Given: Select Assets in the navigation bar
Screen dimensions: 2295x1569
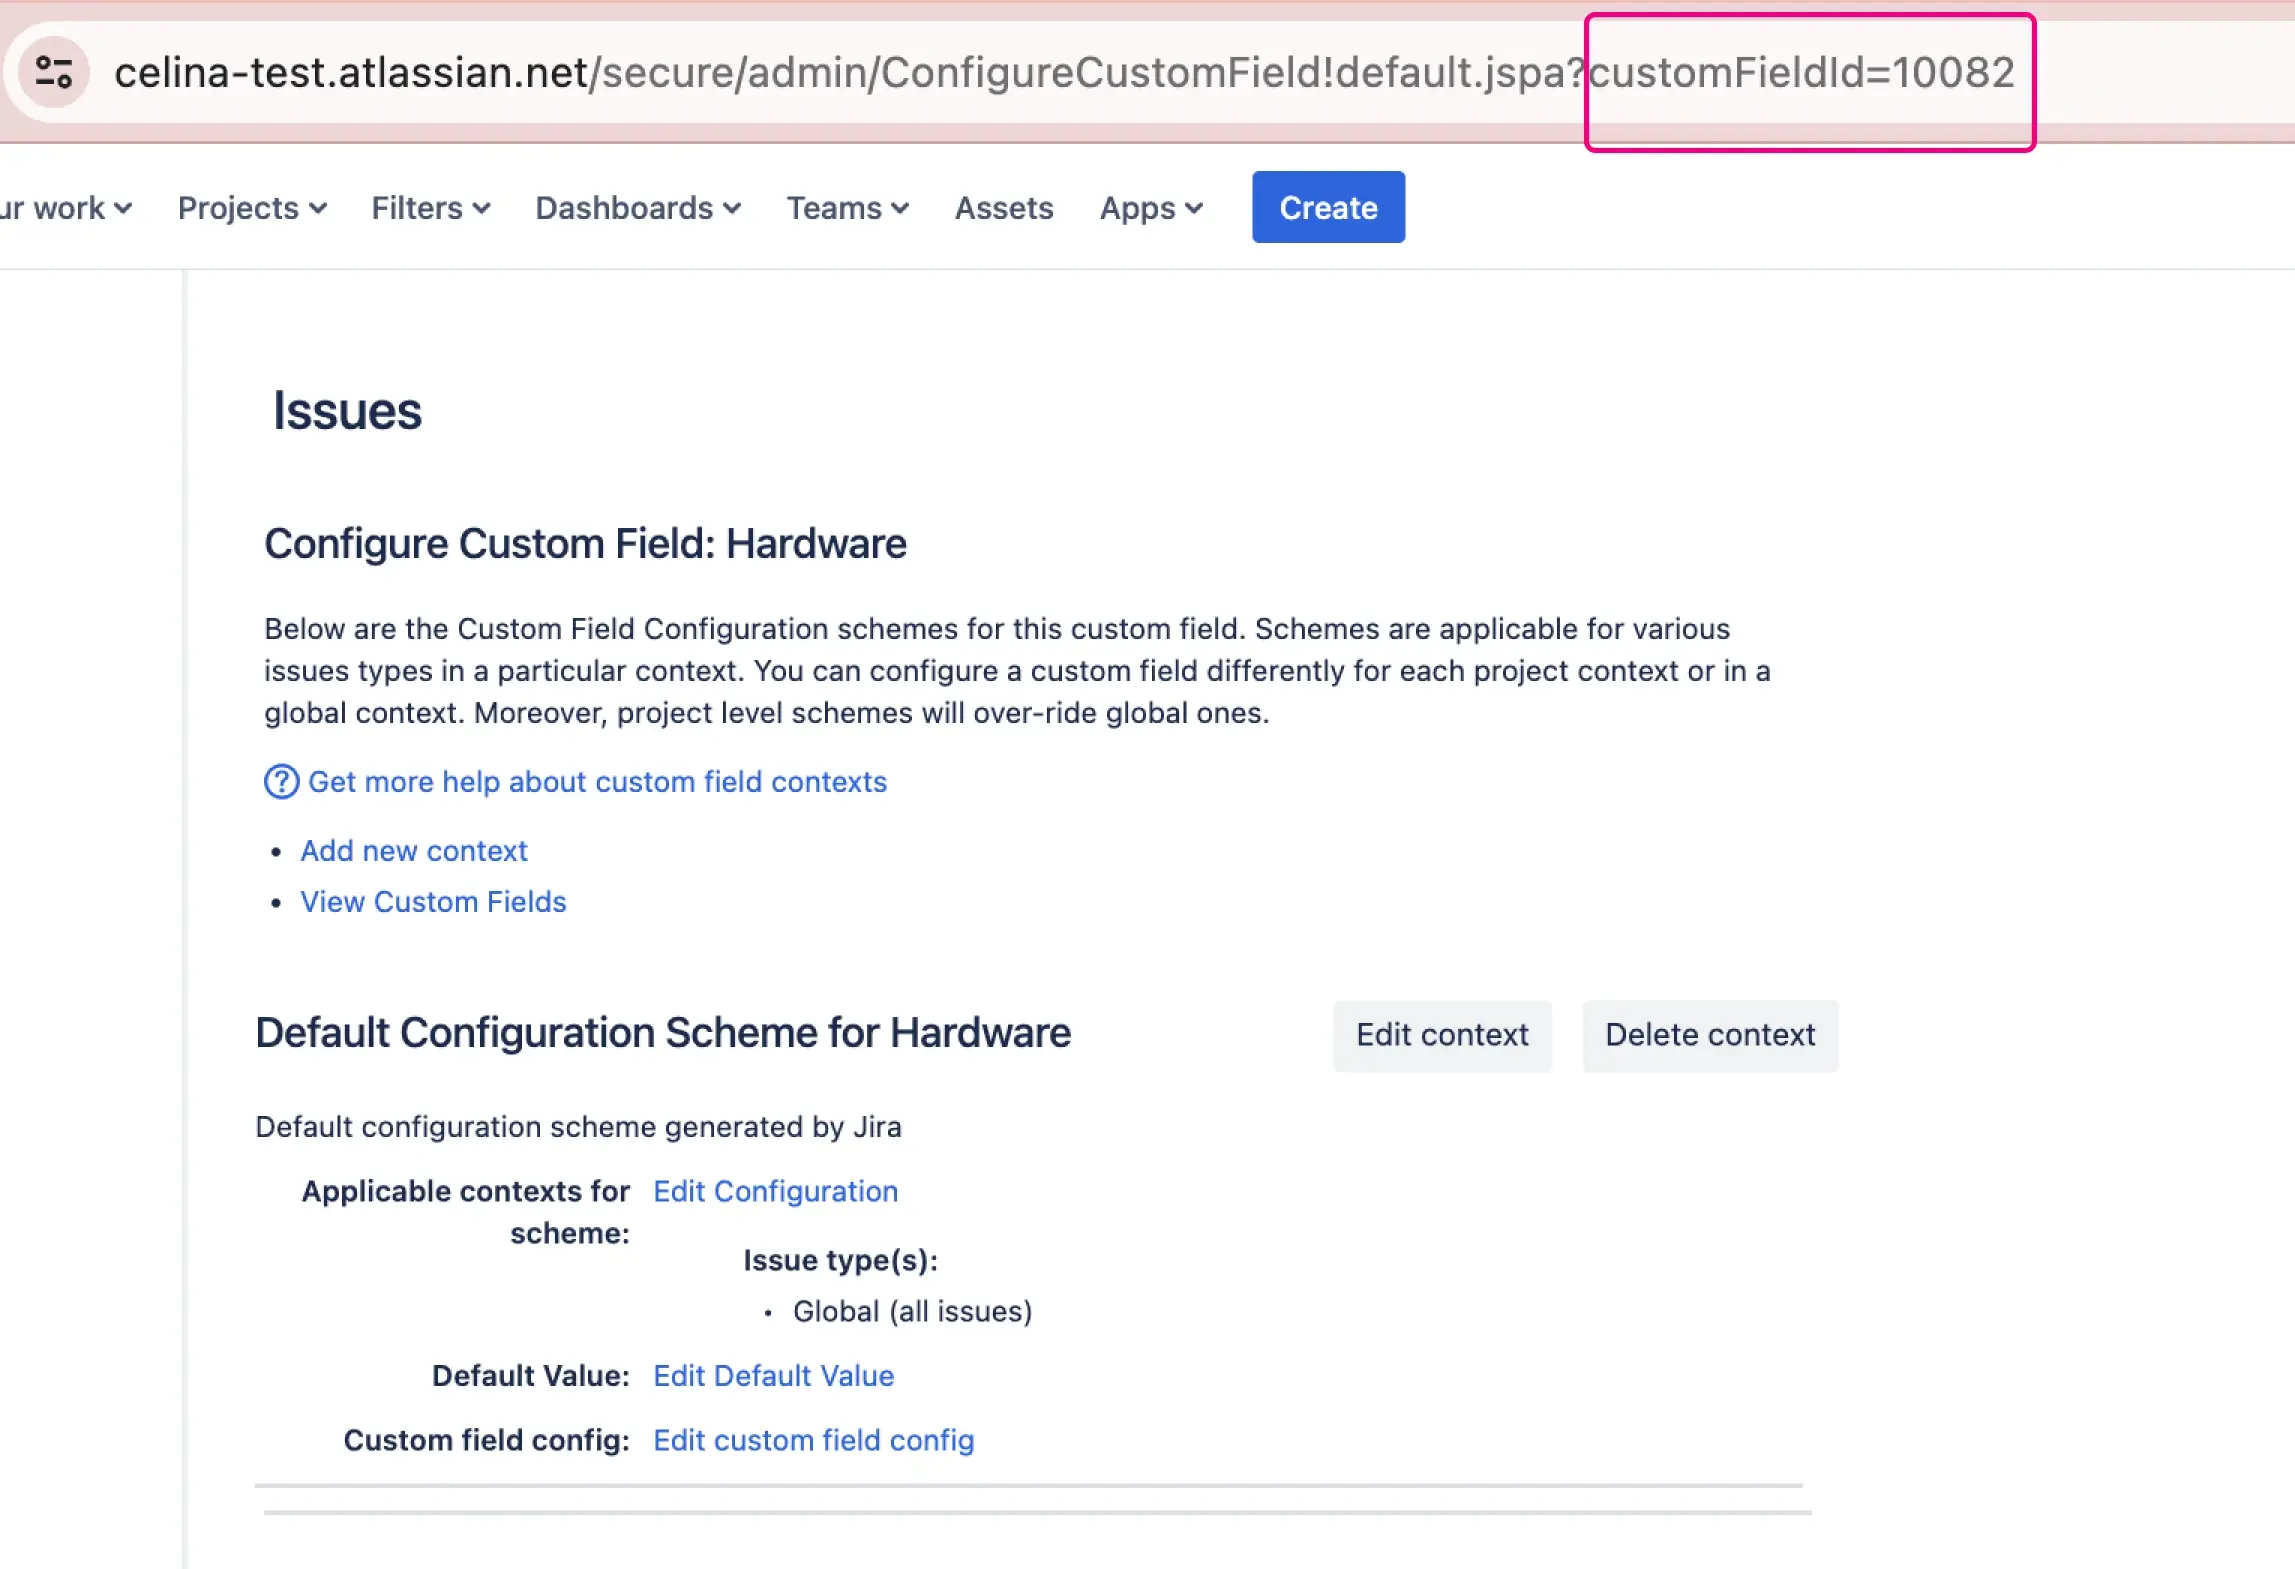Looking at the screenshot, I should pos(1004,207).
